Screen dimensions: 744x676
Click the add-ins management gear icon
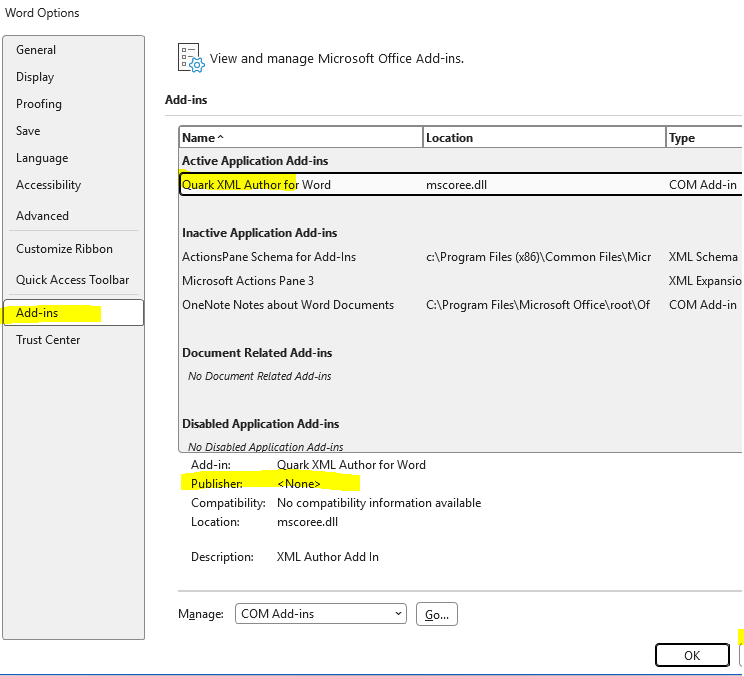[x=191, y=58]
